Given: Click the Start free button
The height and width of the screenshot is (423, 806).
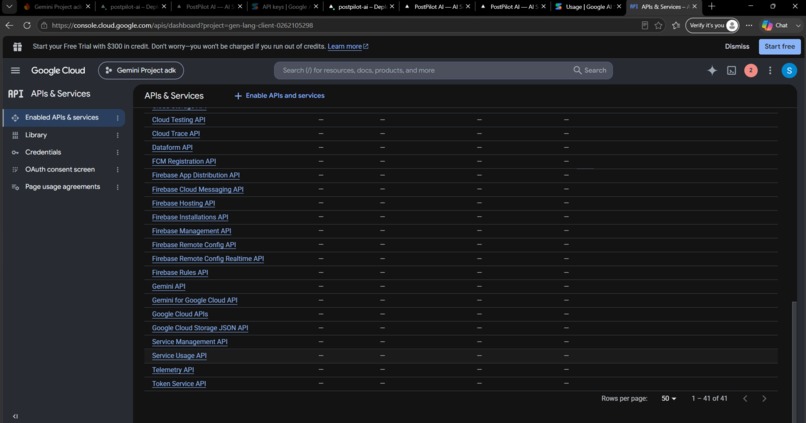Looking at the screenshot, I should [x=779, y=46].
